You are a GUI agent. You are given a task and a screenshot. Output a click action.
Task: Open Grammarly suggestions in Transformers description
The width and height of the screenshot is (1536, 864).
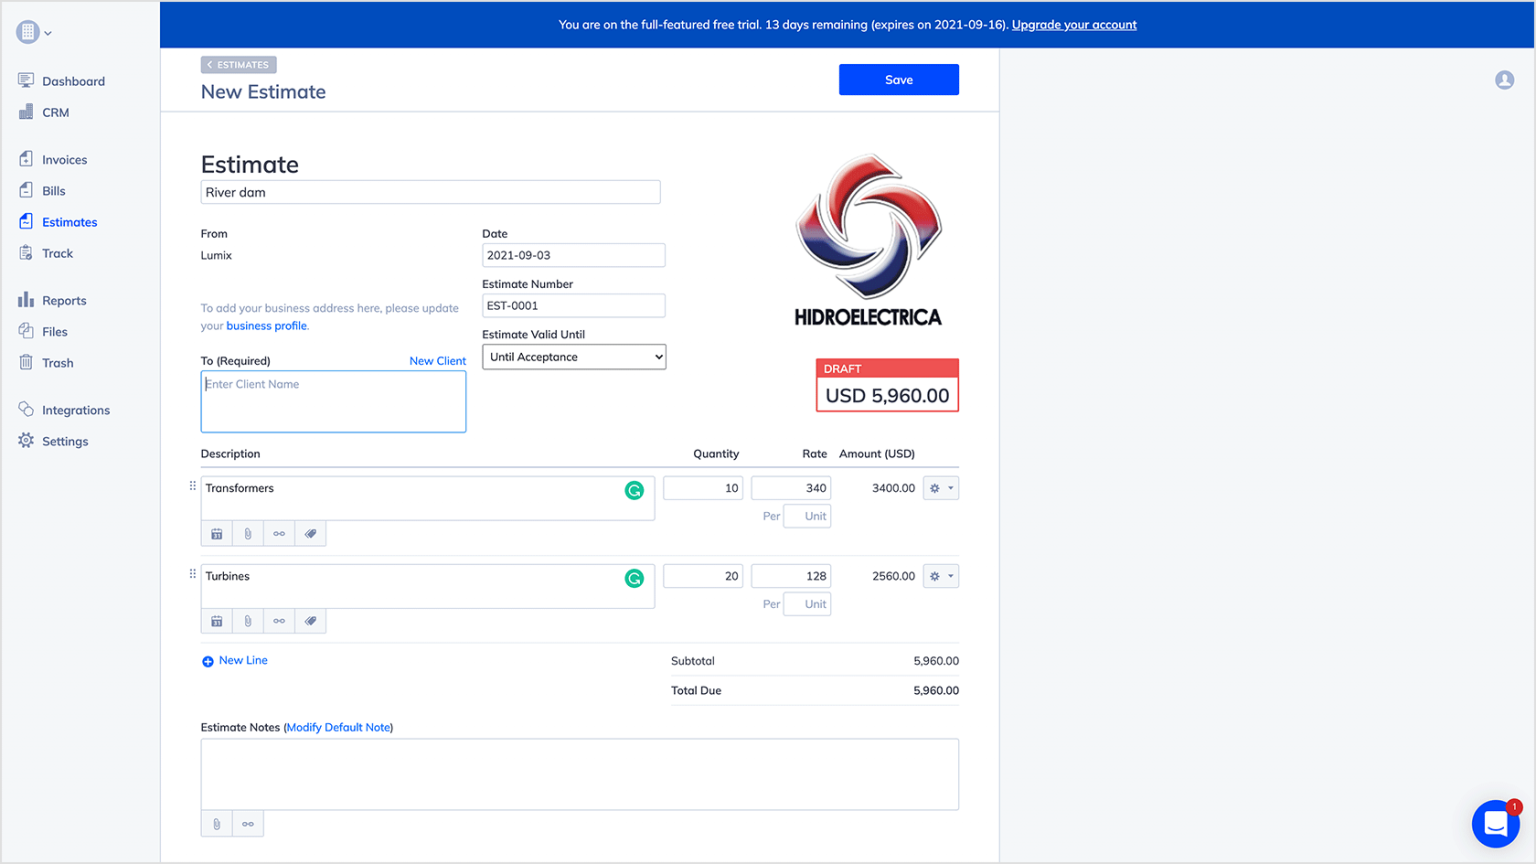635,493
